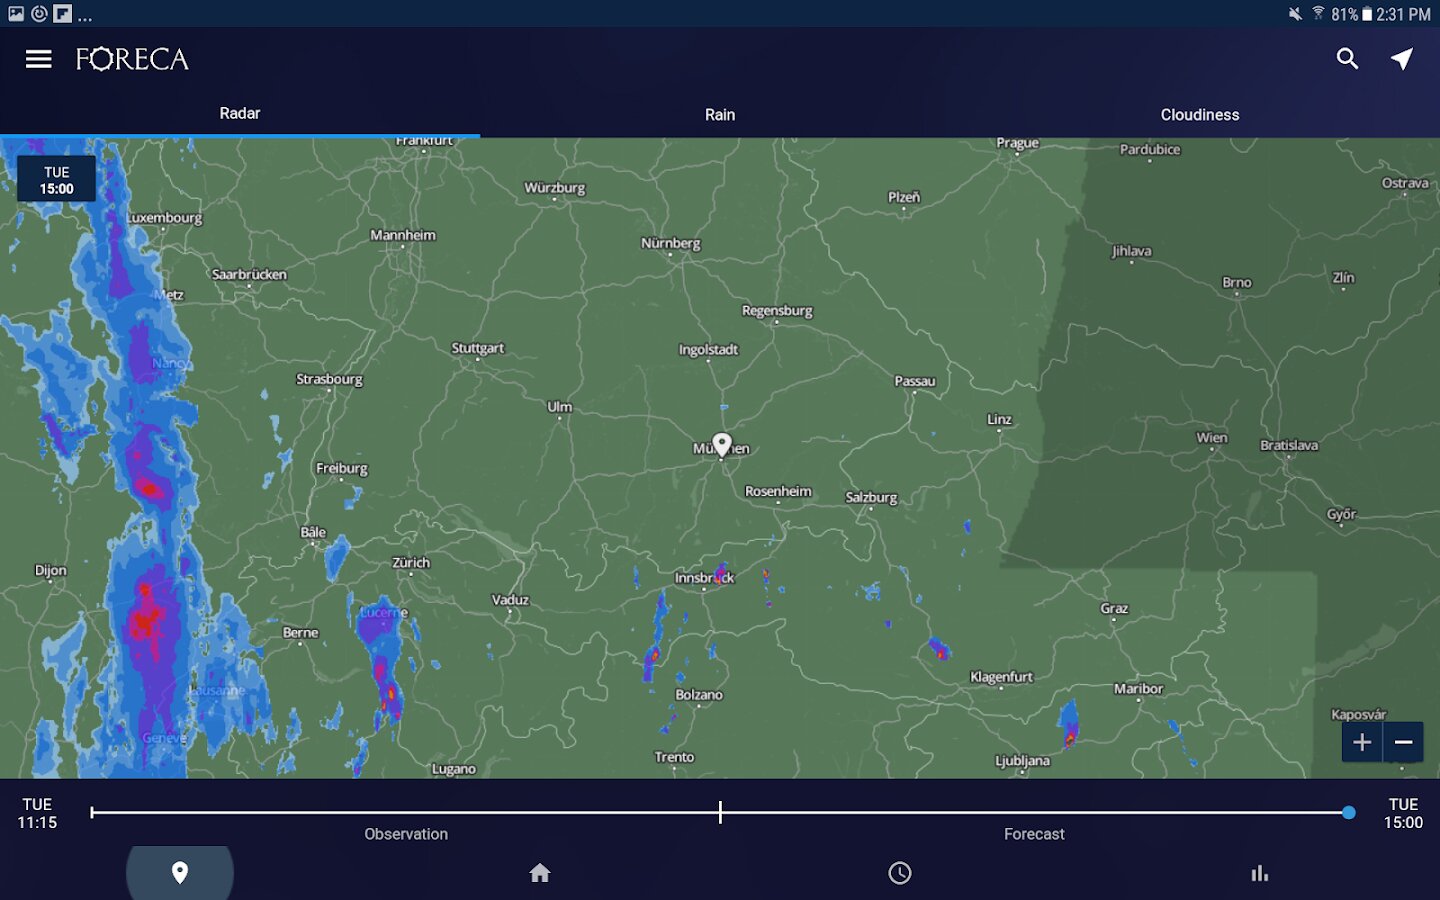Tap the battery indicator in status bar

click(1366, 14)
